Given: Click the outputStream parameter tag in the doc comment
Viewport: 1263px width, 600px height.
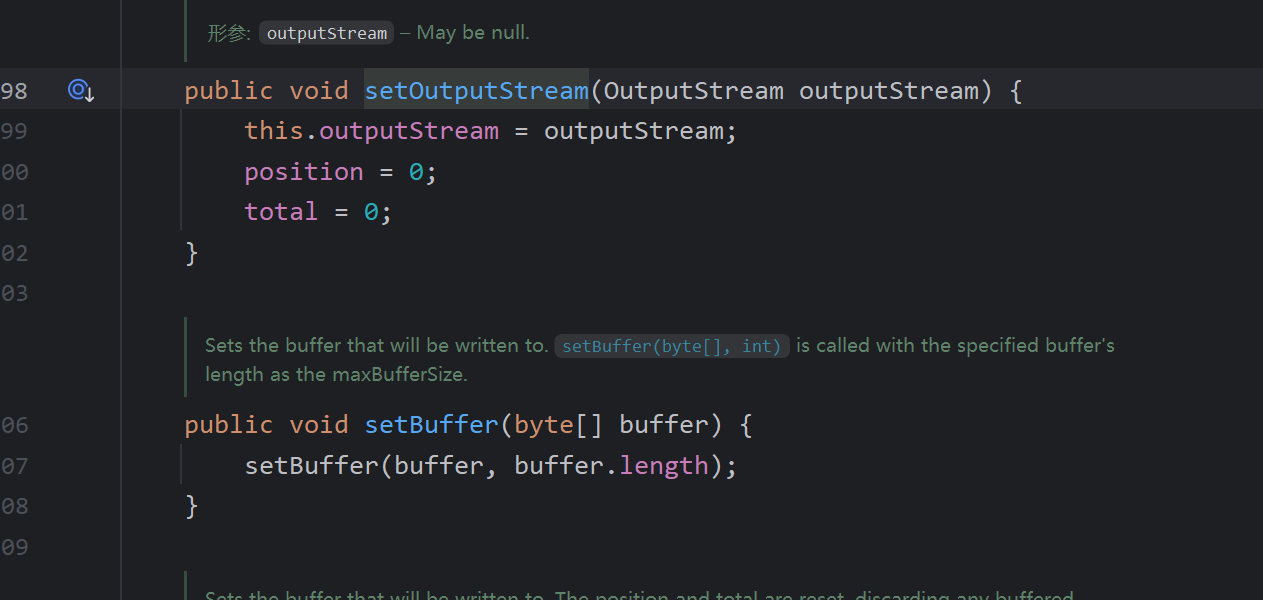Looking at the screenshot, I should point(326,33).
